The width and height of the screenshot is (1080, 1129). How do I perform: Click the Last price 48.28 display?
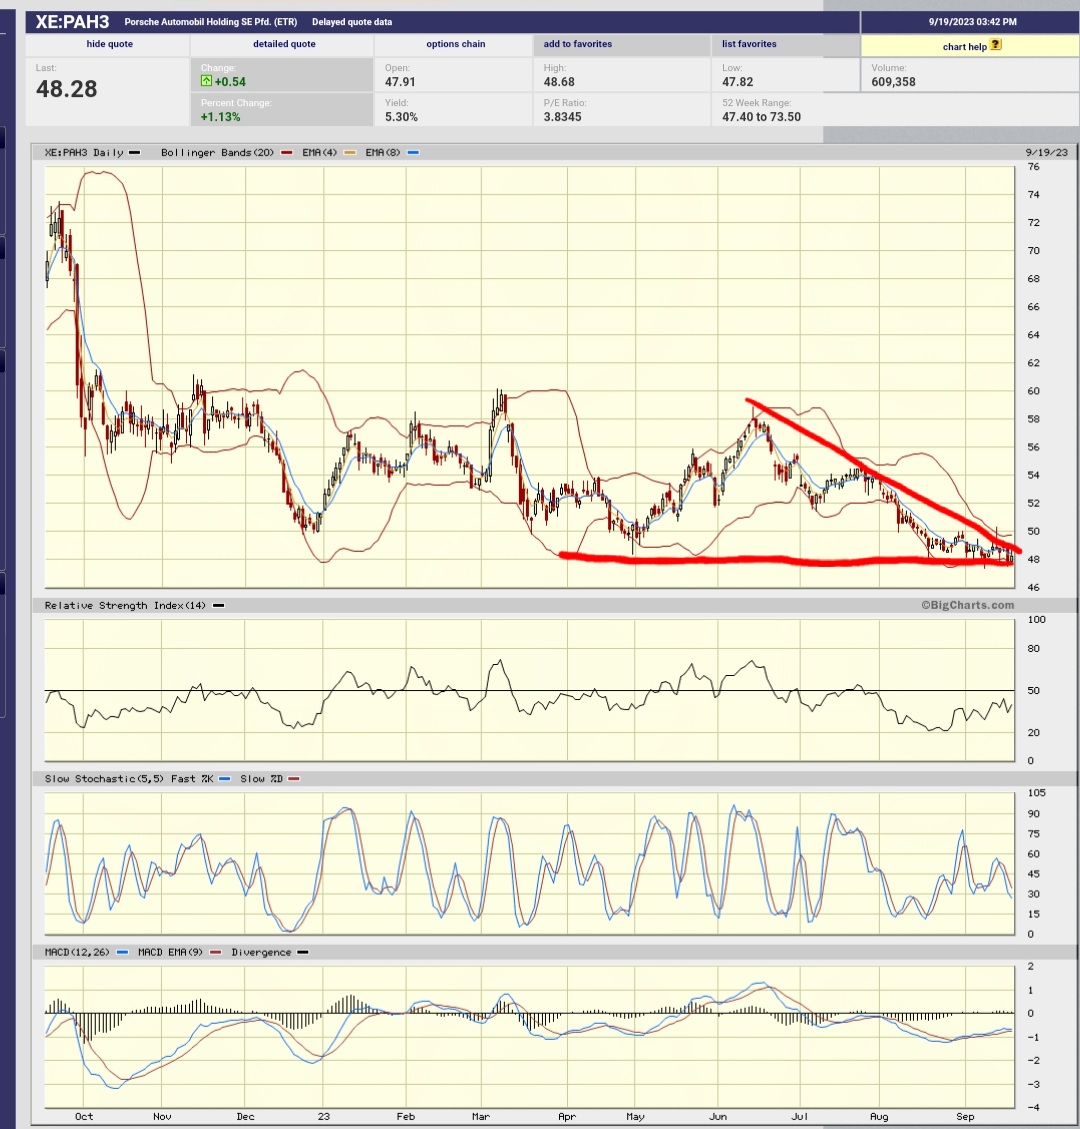tap(65, 88)
